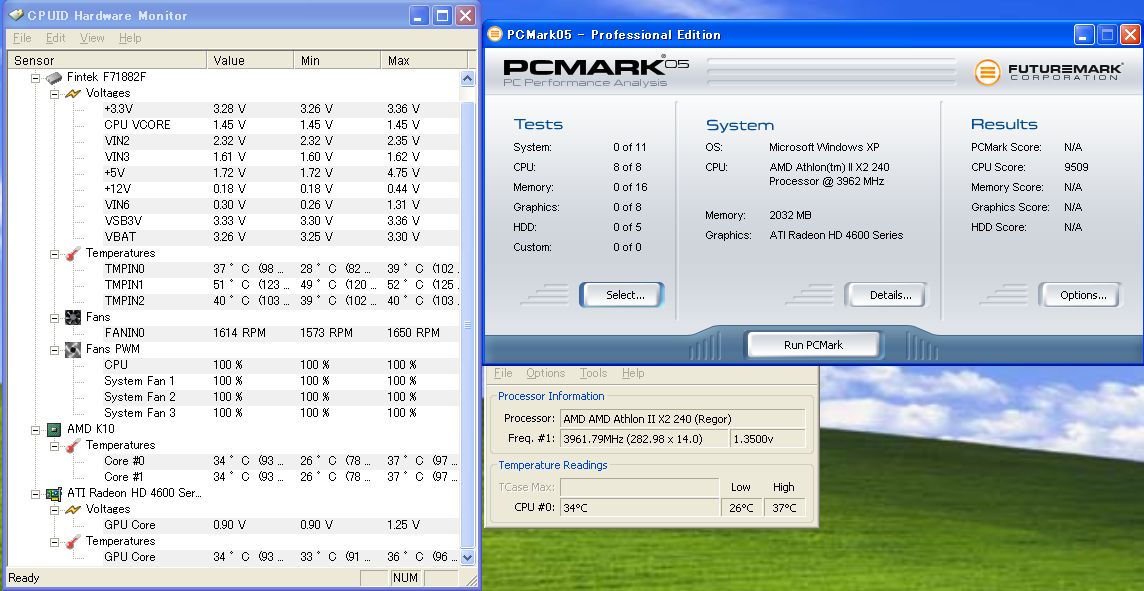Collapse the Voltages node under Fintek

[x=54, y=93]
